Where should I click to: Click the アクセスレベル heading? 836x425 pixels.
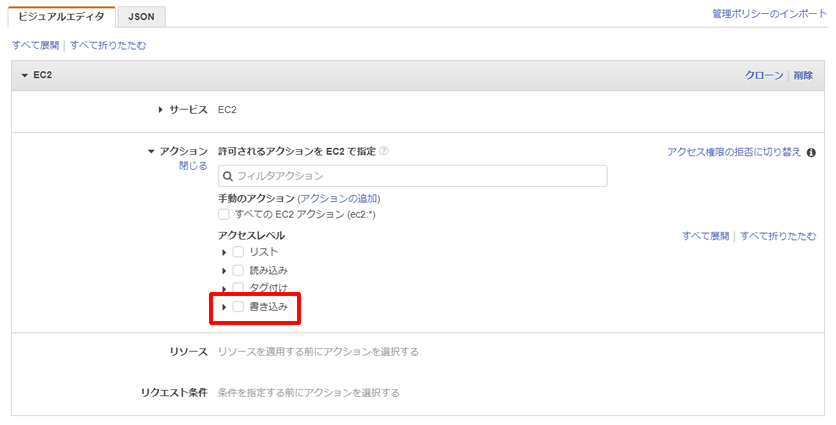[x=252, y=235]
